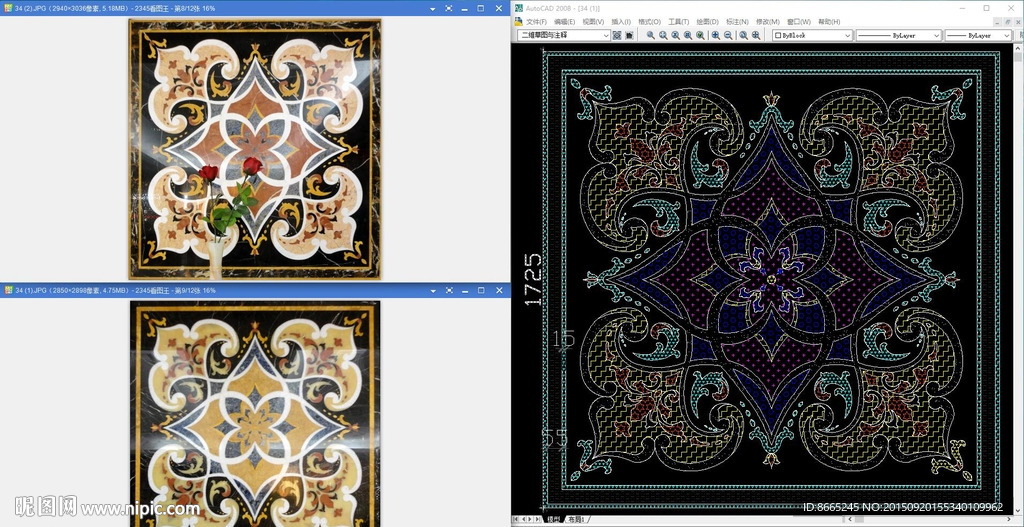Go to next layout tab arrow

[x=530, y=519]
